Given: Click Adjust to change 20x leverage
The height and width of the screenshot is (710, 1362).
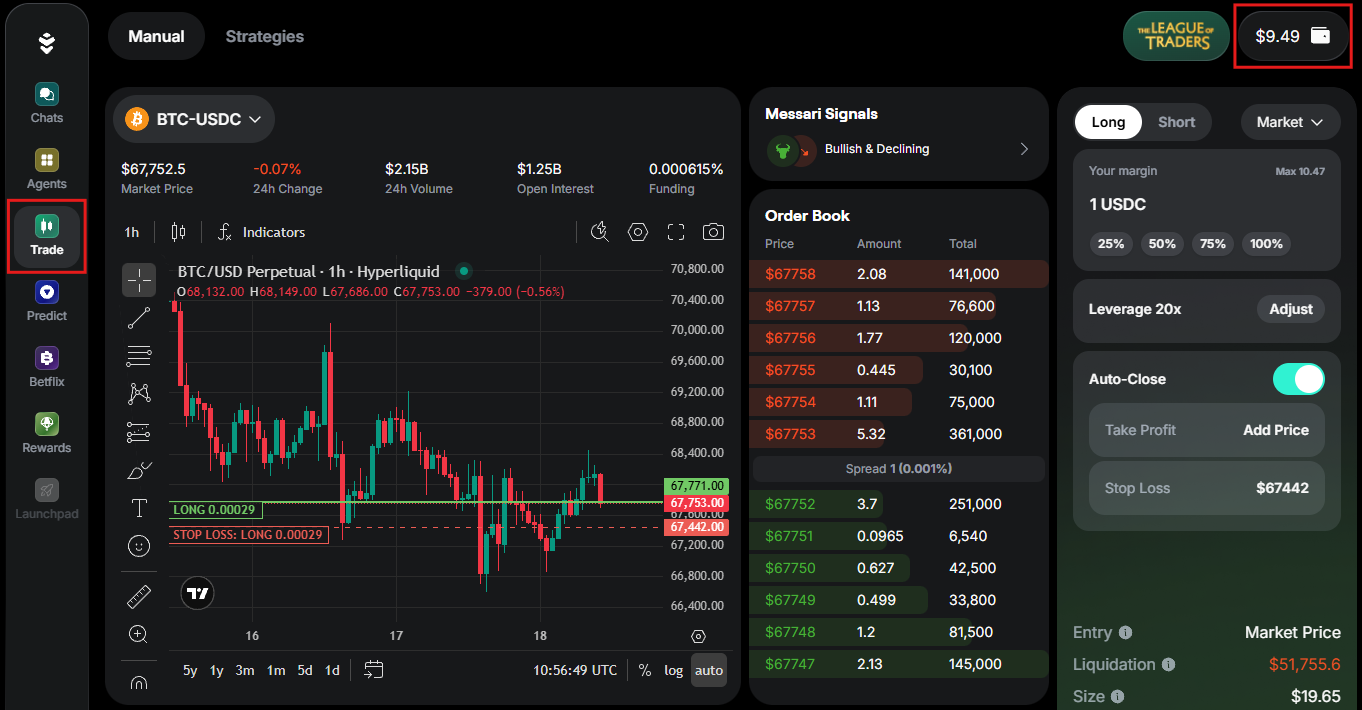Looking at the screenshot, I should [x=1290, y=309].
